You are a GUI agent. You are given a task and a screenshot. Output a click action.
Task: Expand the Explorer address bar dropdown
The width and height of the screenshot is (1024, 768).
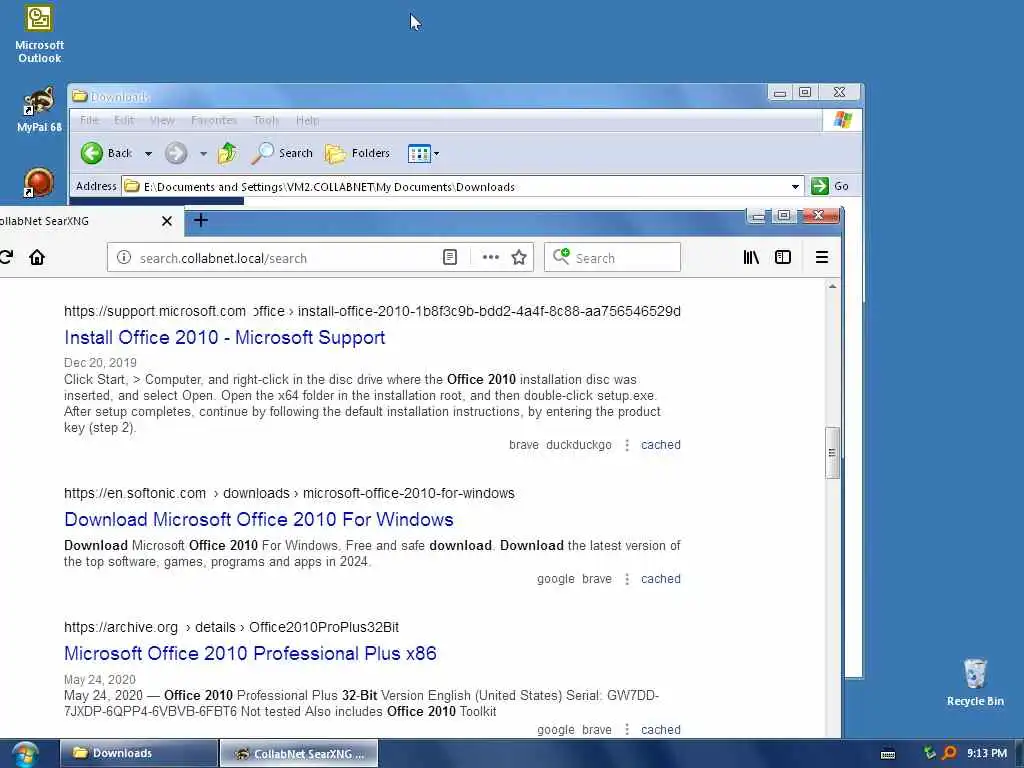tap(795, 187)
